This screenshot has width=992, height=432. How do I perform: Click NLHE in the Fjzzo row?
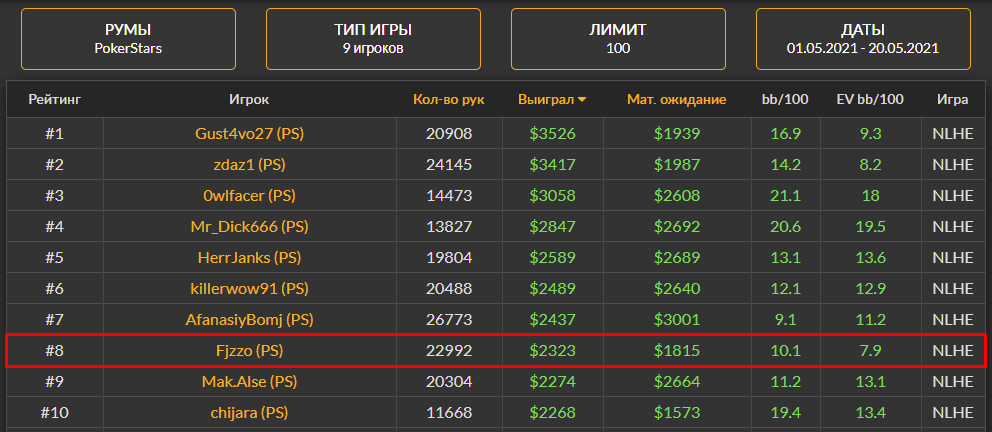[x=953, y=350]
